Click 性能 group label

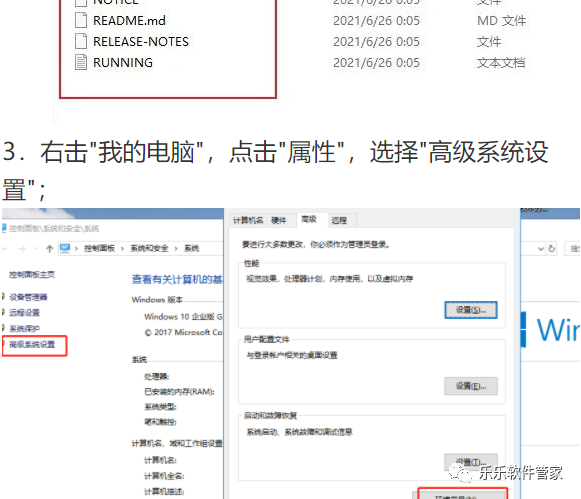[252, 263]
